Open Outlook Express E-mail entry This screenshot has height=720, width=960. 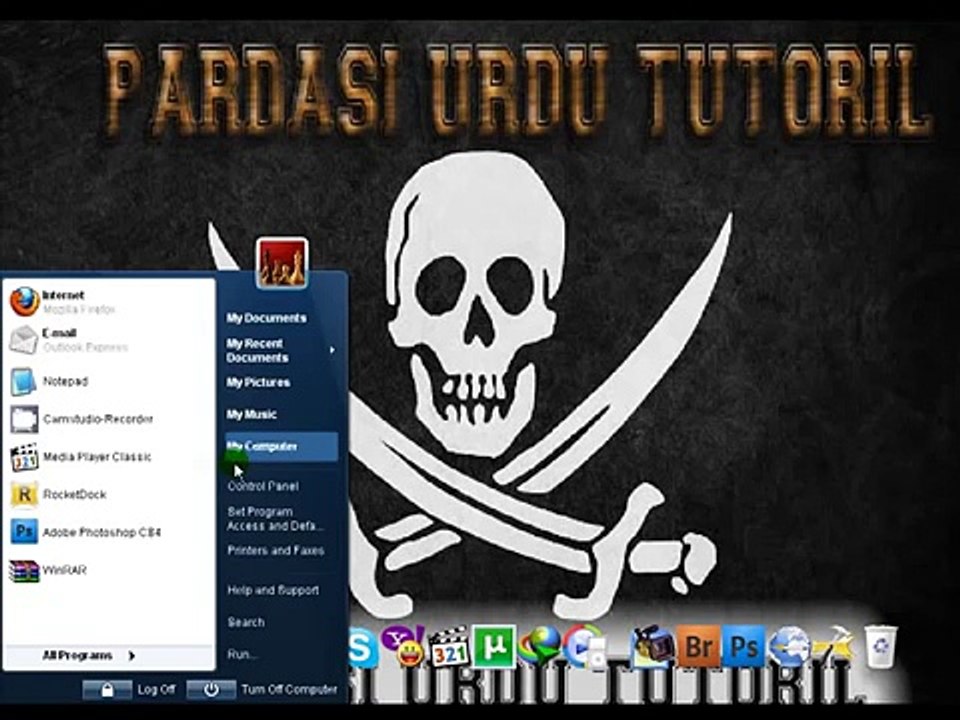click(x=109, y=340)
